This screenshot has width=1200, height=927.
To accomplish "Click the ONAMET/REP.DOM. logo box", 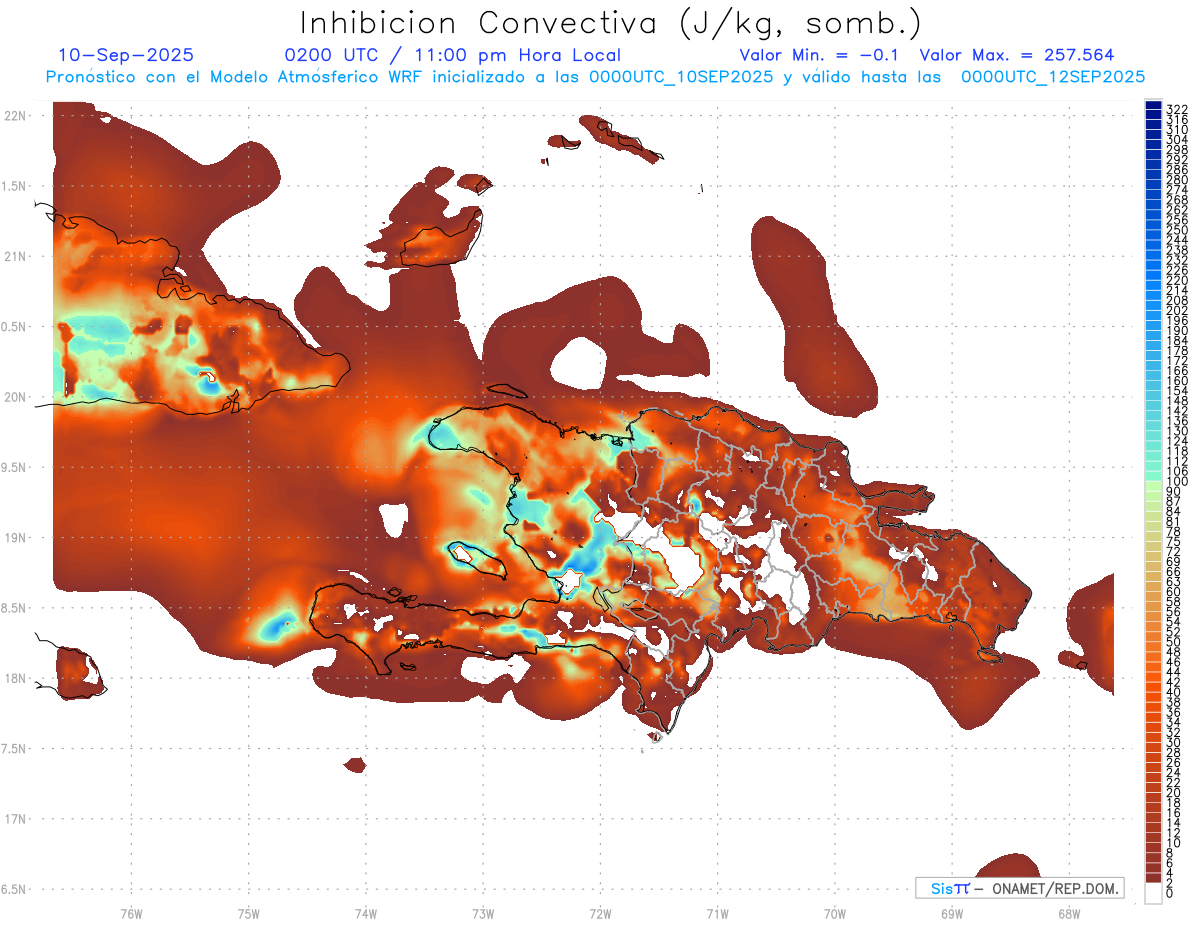I will tap(1019, 888).
